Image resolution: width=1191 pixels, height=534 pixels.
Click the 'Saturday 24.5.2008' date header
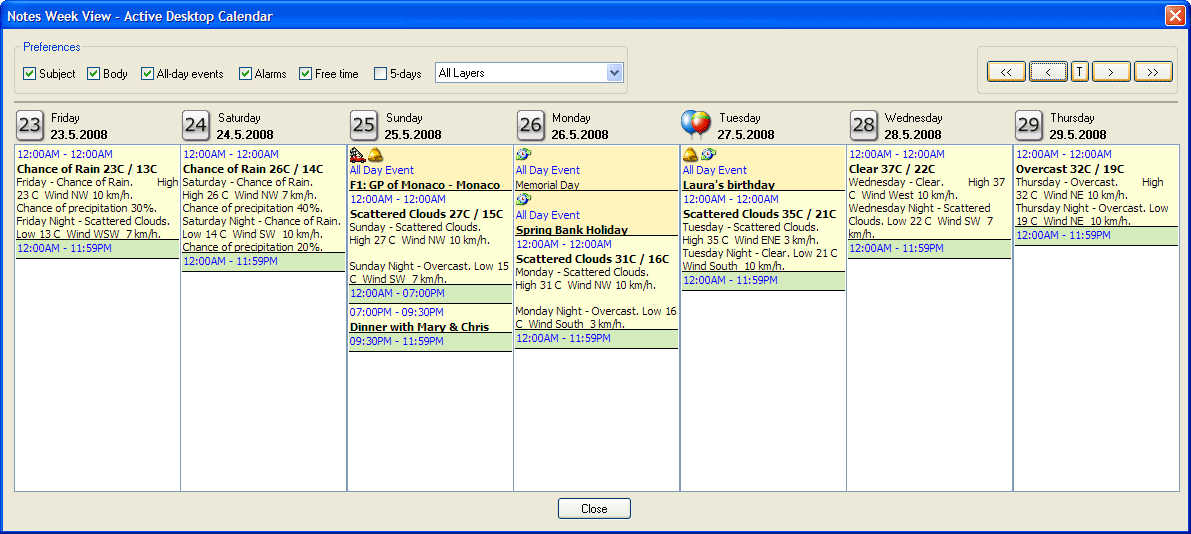click(245, 126)
